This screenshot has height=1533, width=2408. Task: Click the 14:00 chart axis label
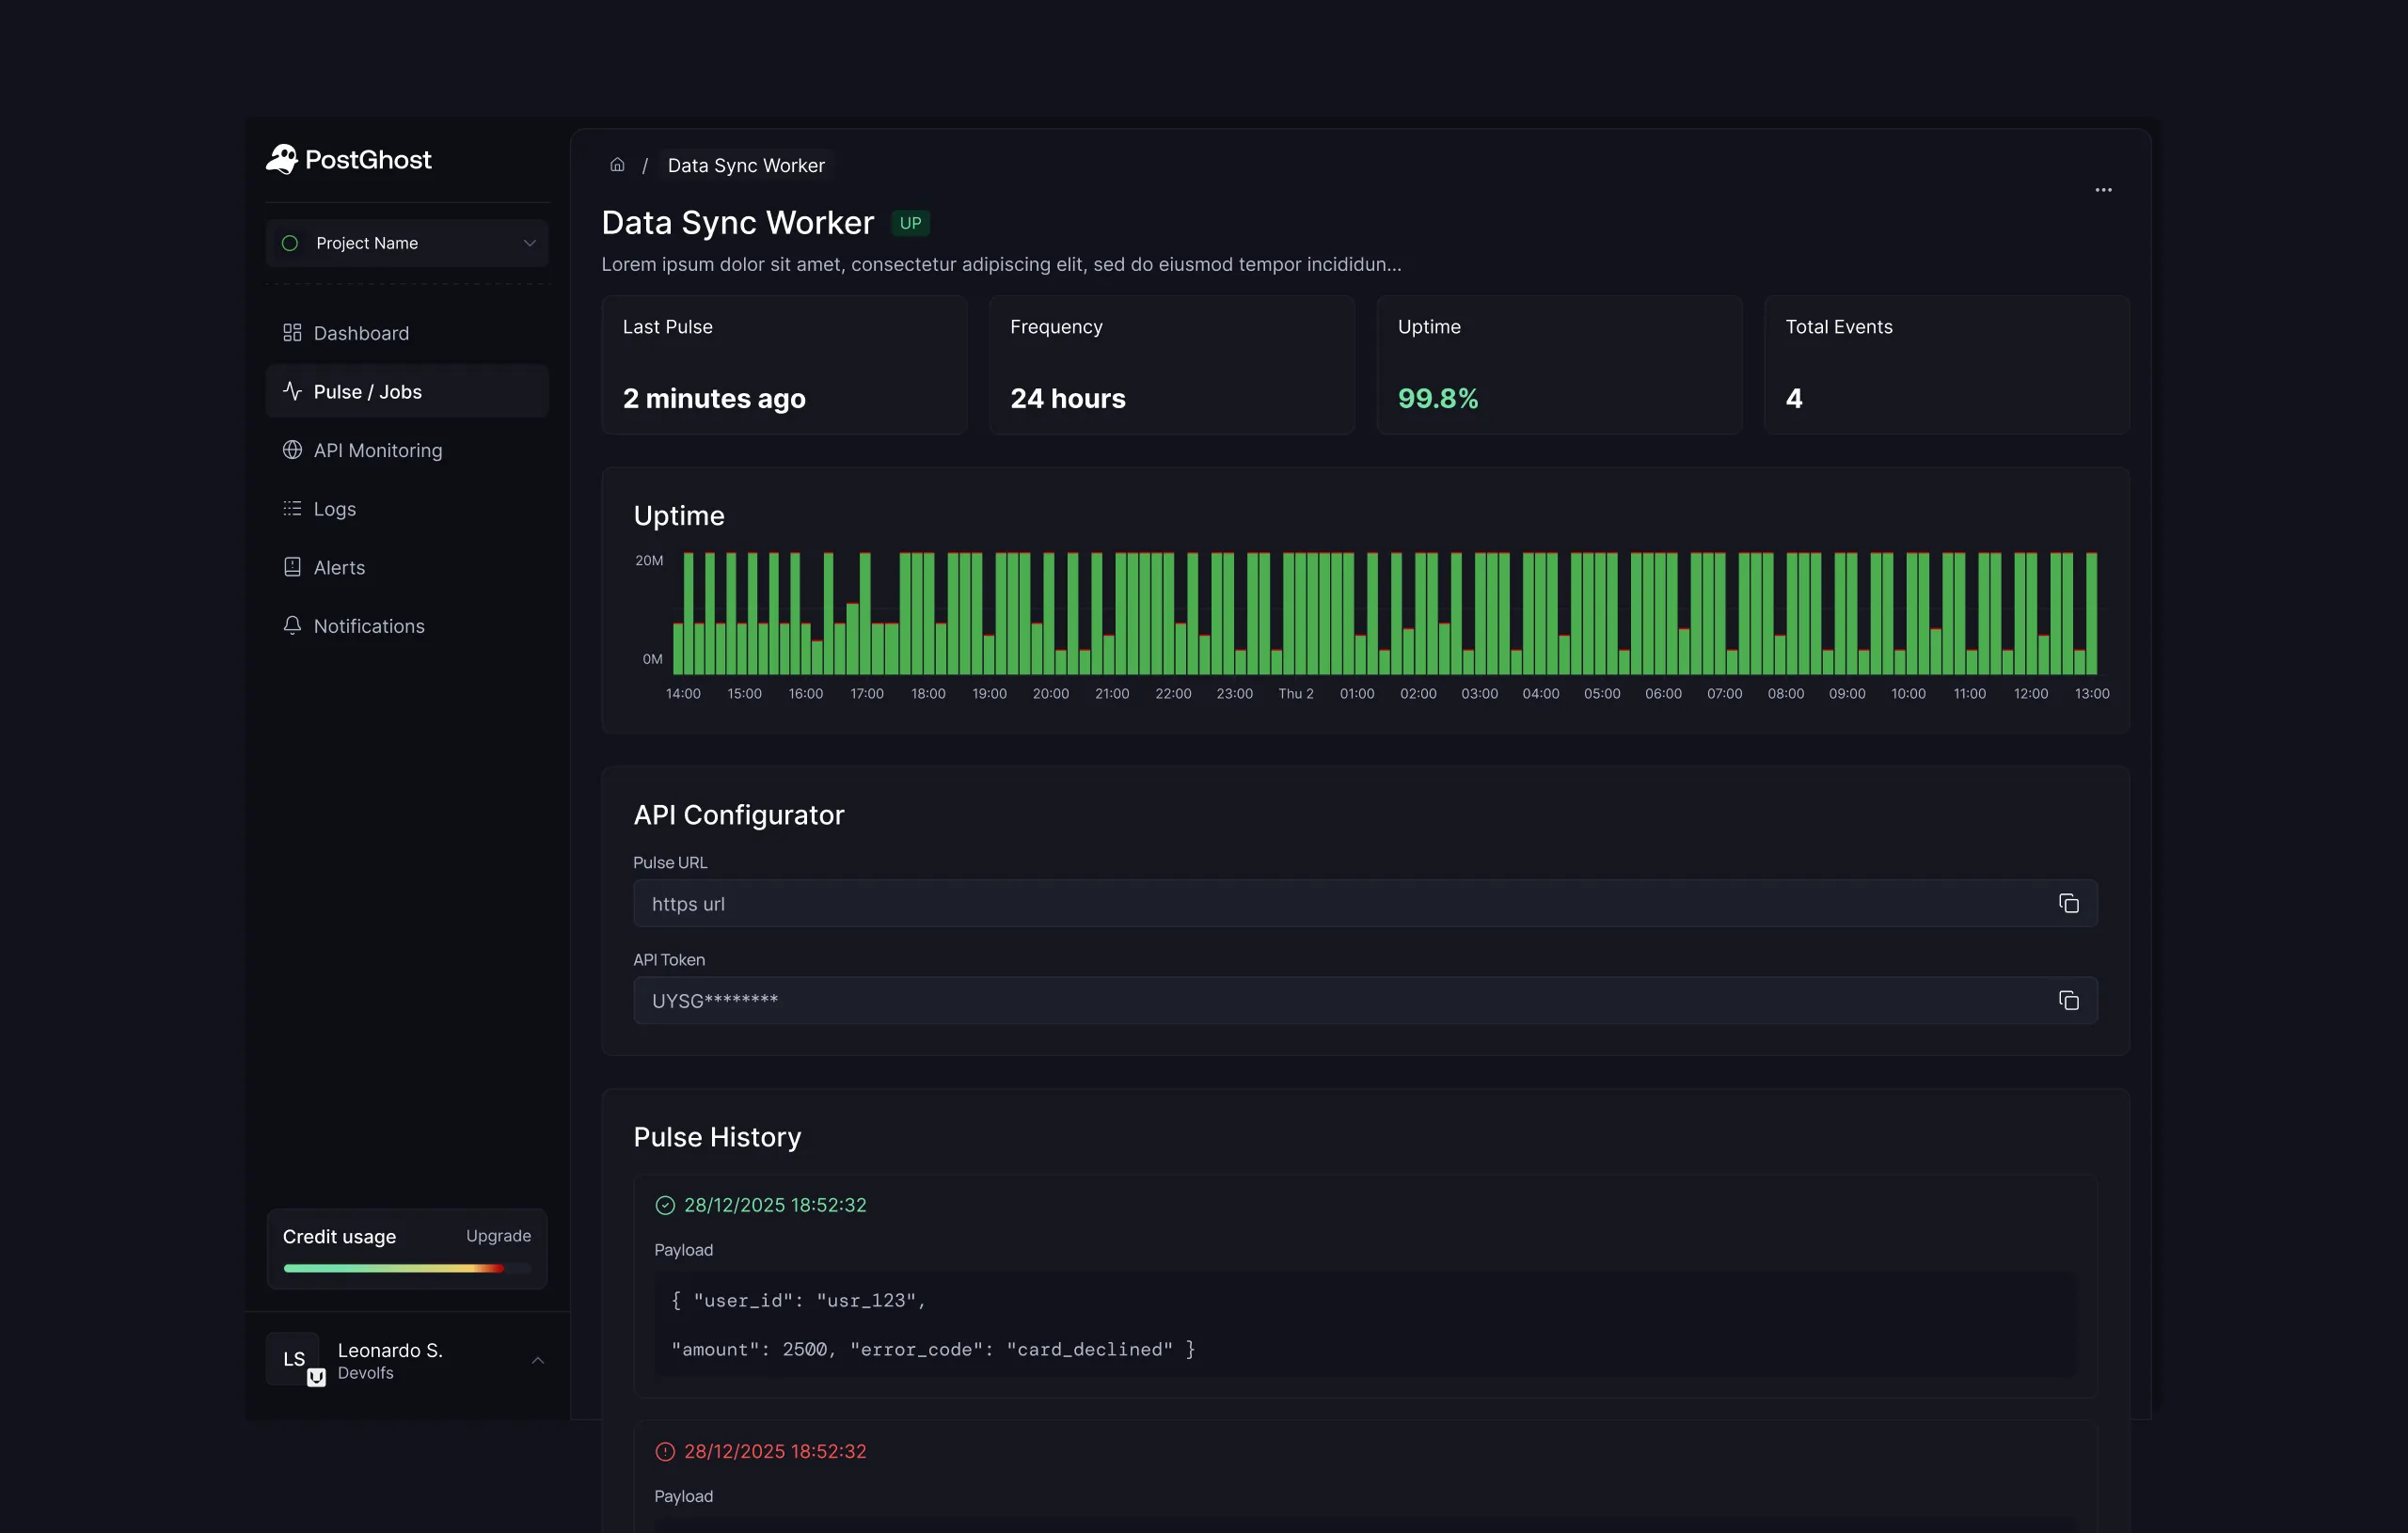coord(683,694)
